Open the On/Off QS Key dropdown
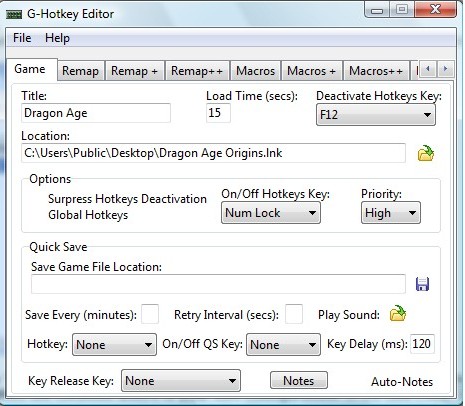Viewport: 465px width, 406px height. (283, 345)
